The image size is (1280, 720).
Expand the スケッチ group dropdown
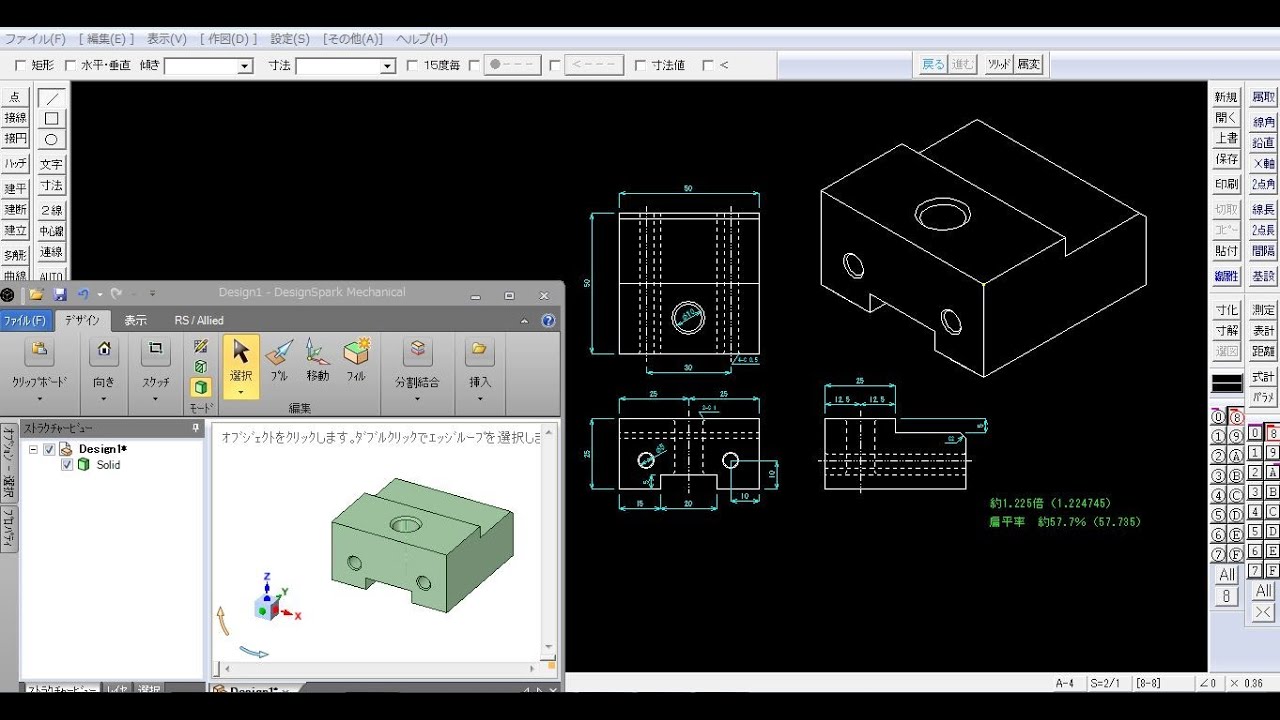(x=155, y=398)
